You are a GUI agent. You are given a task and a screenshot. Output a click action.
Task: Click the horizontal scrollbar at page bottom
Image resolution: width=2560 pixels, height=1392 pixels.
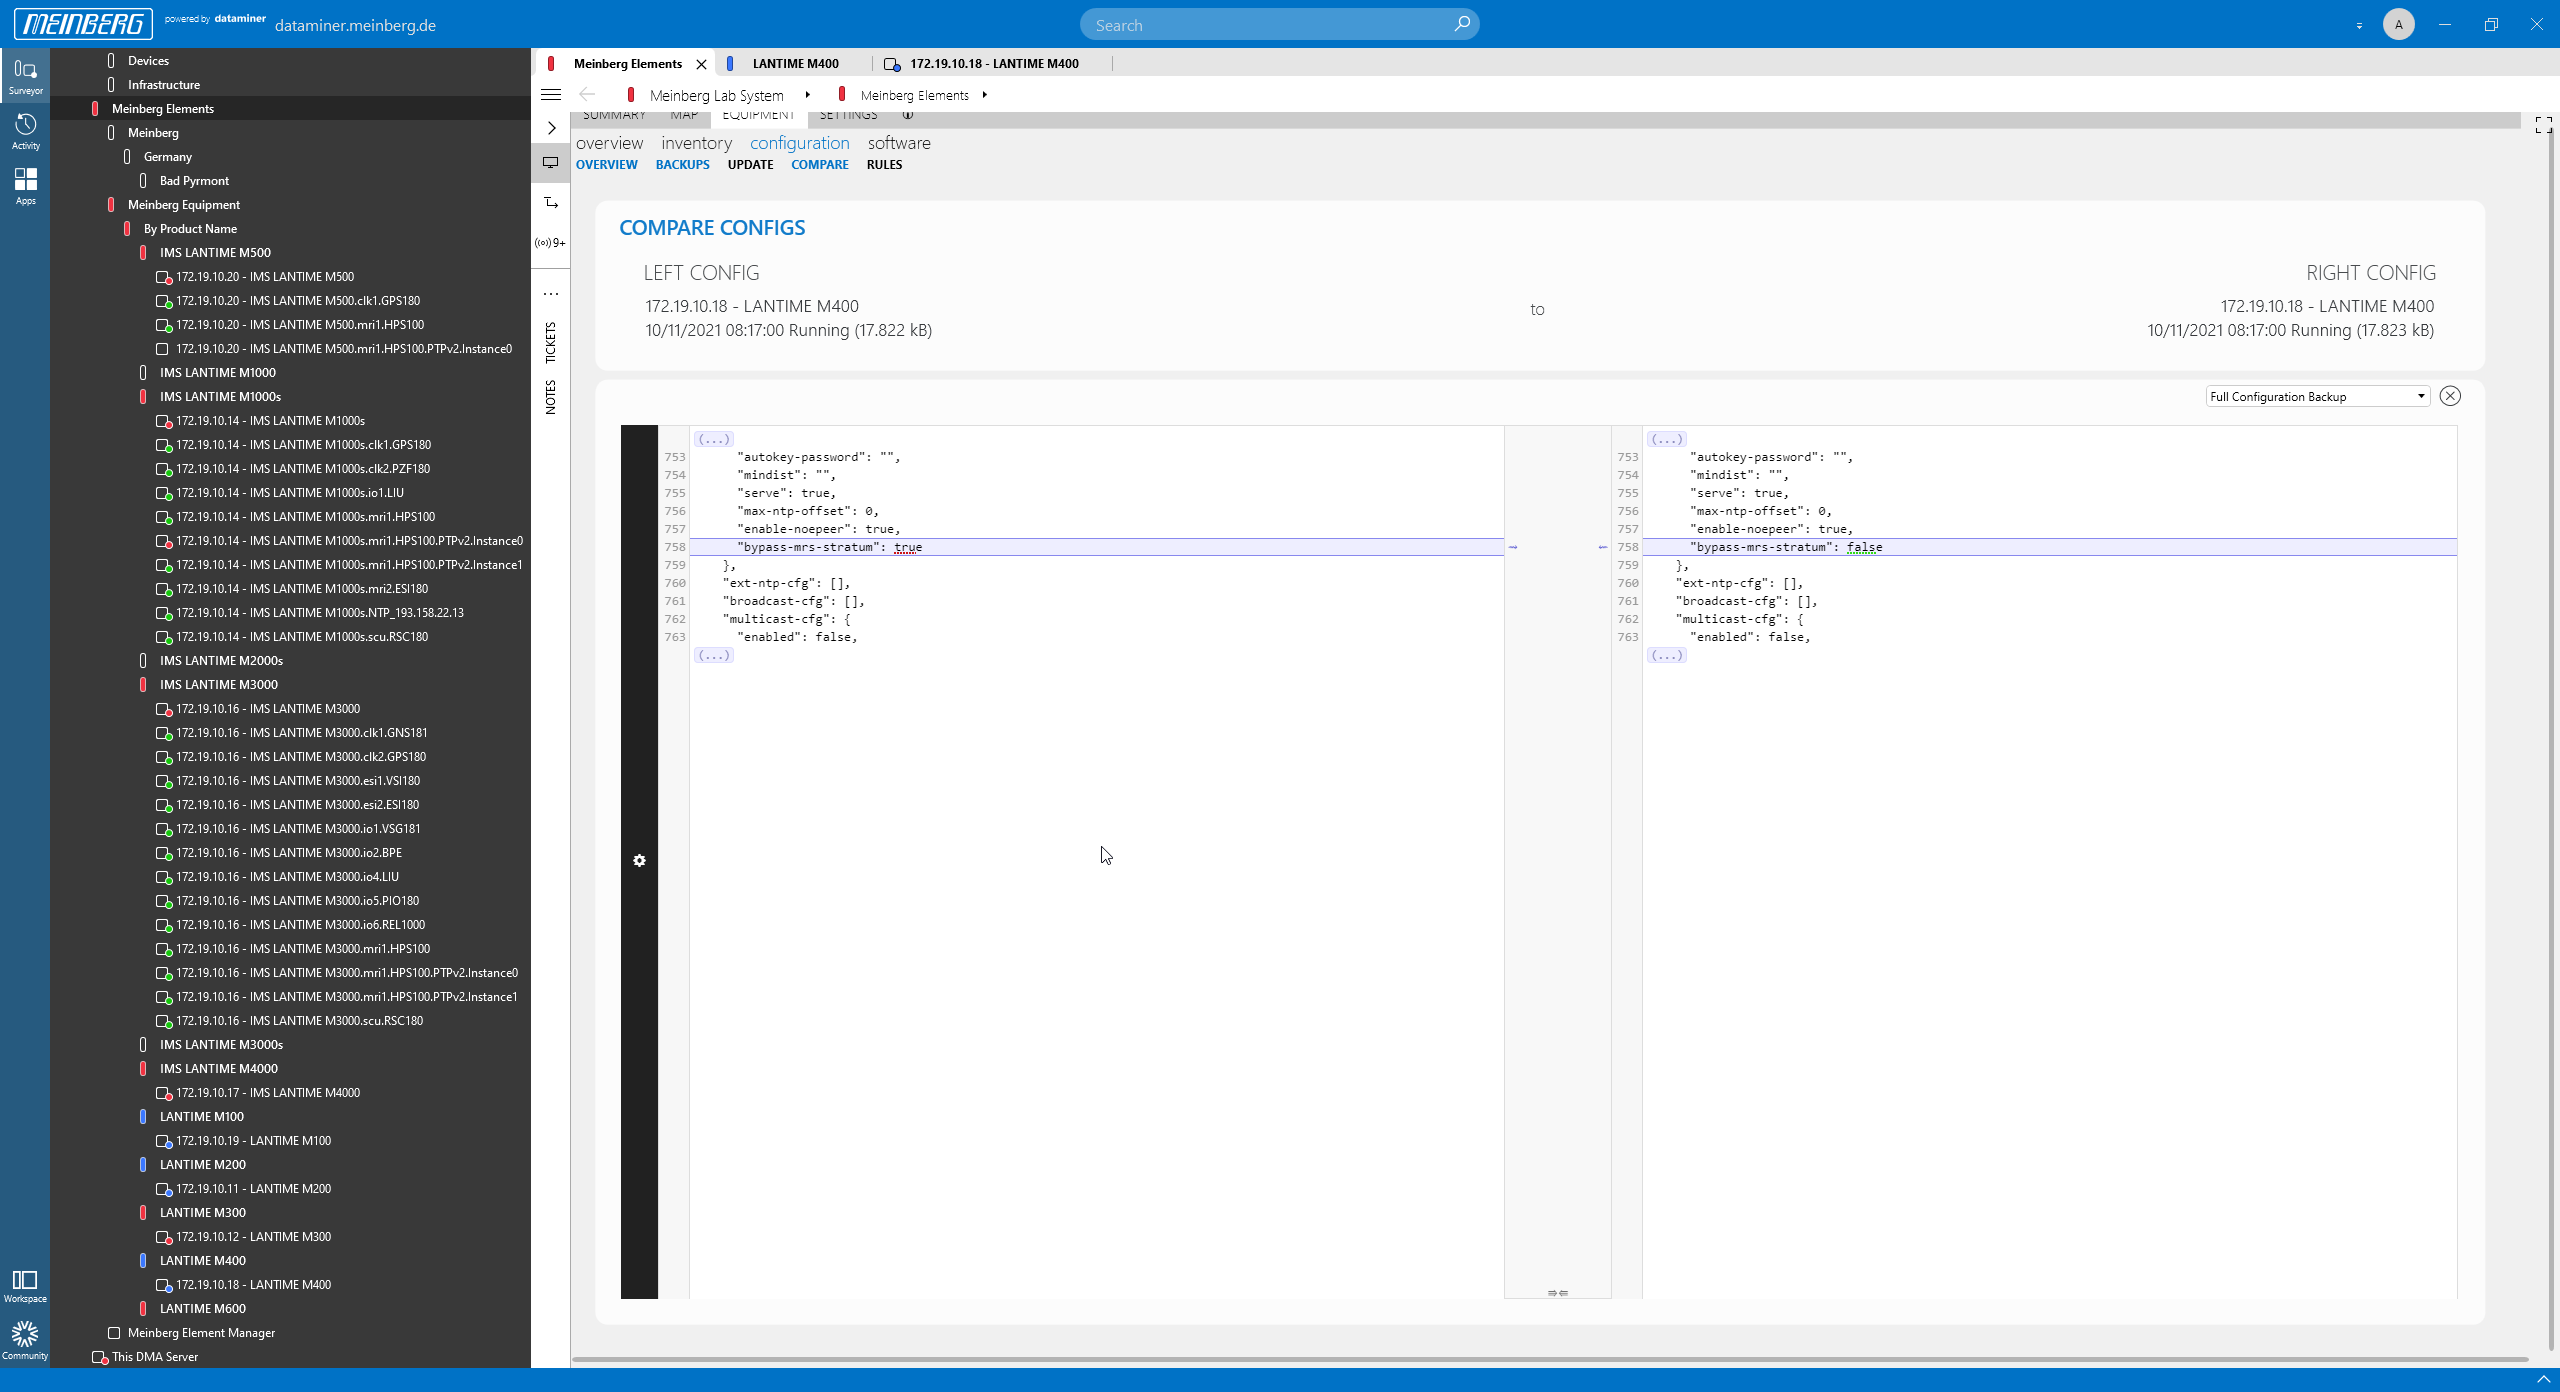(1550, 1359)
